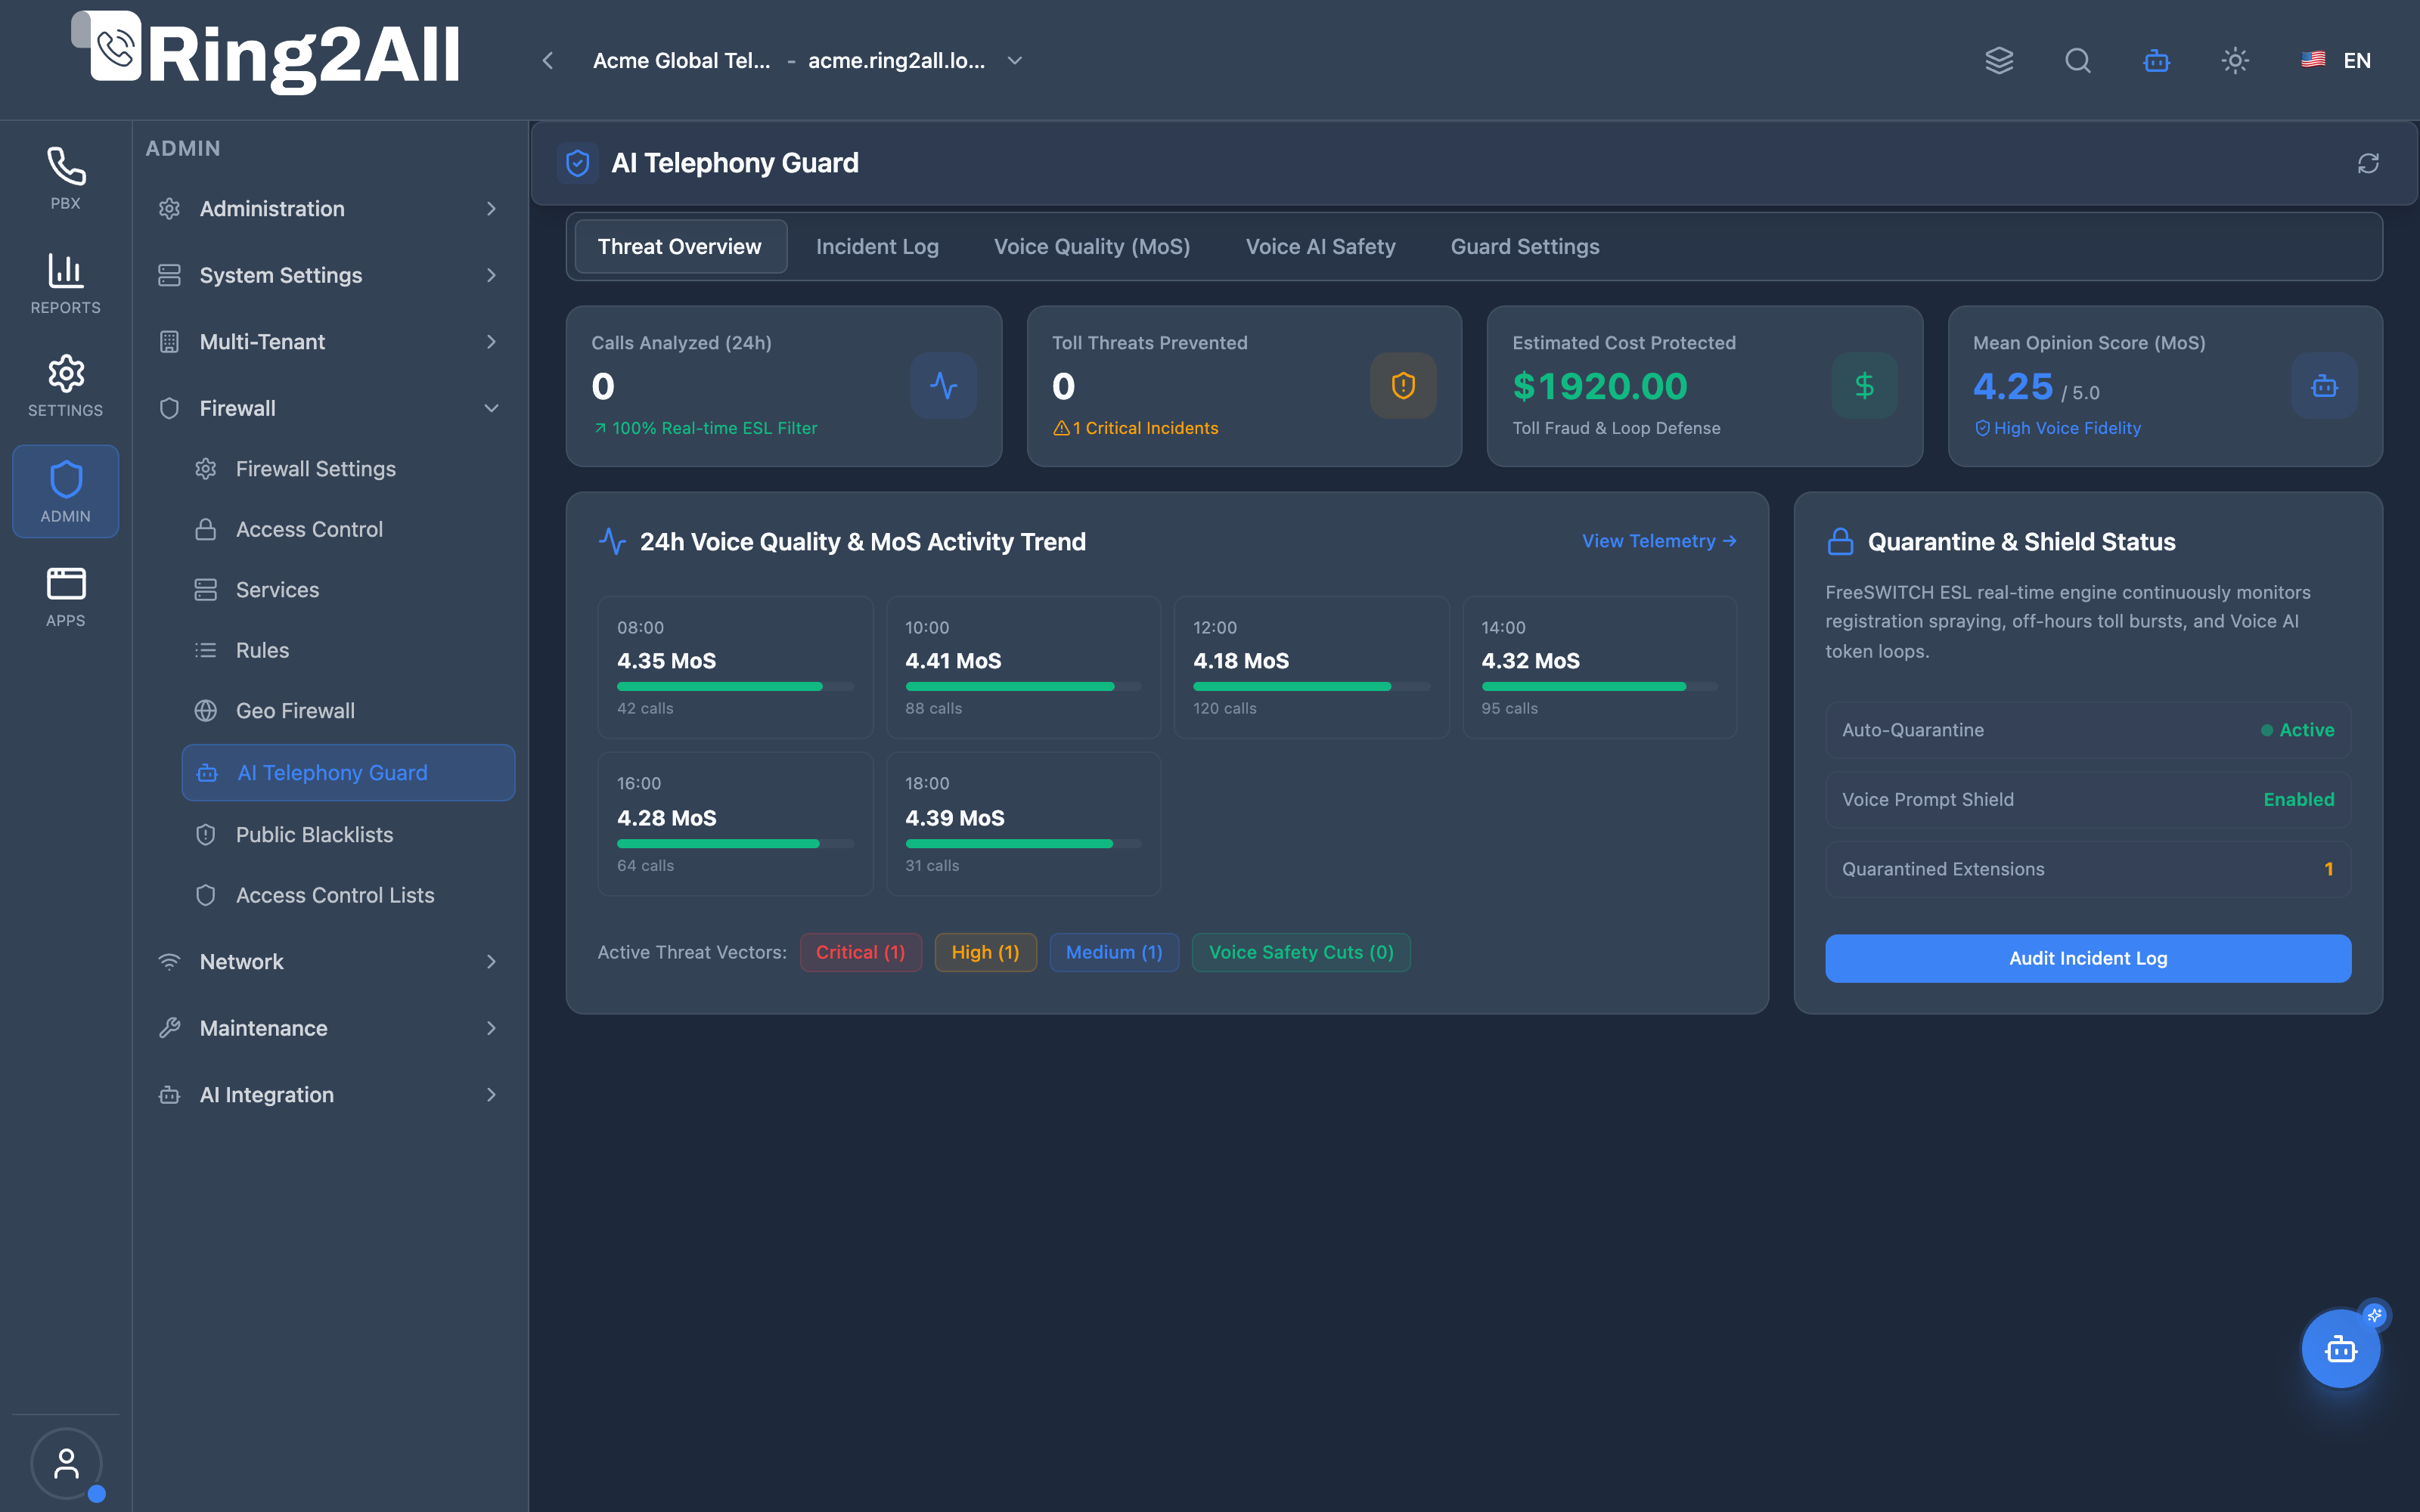
Task: Switch to the Incident Log tab
Action: tap(877, 246)
